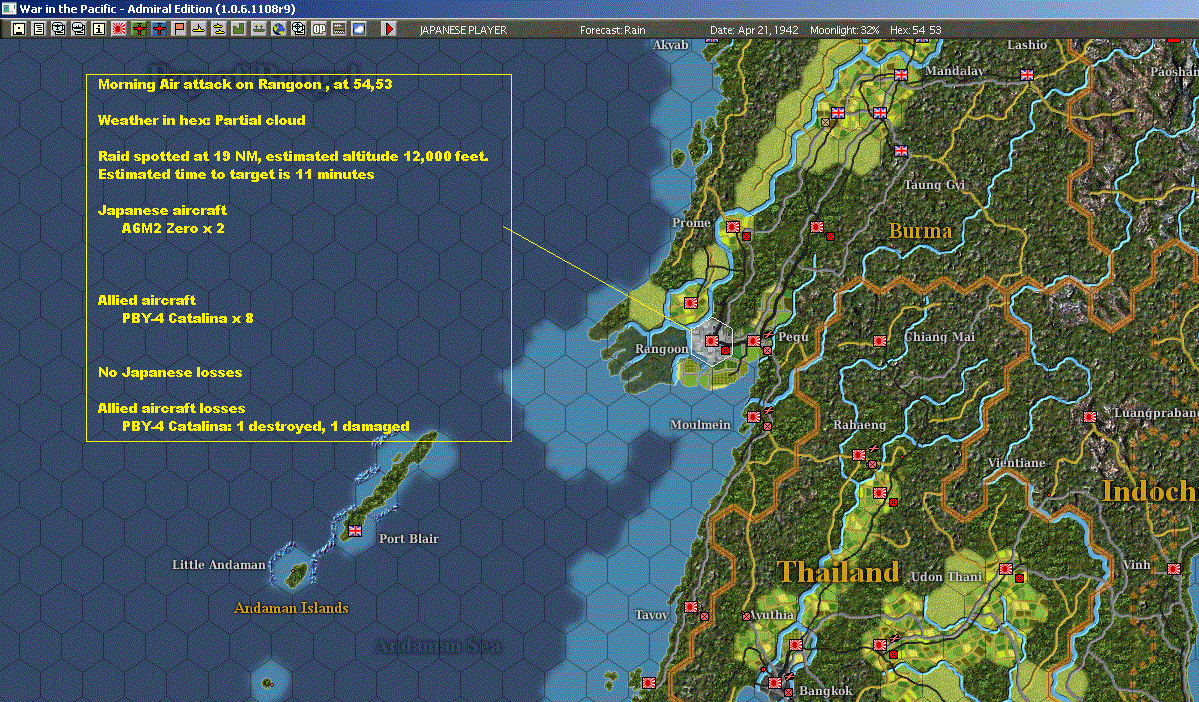Open the OP toolbar button
The image size is (1199, 702).
pos(319,29)
